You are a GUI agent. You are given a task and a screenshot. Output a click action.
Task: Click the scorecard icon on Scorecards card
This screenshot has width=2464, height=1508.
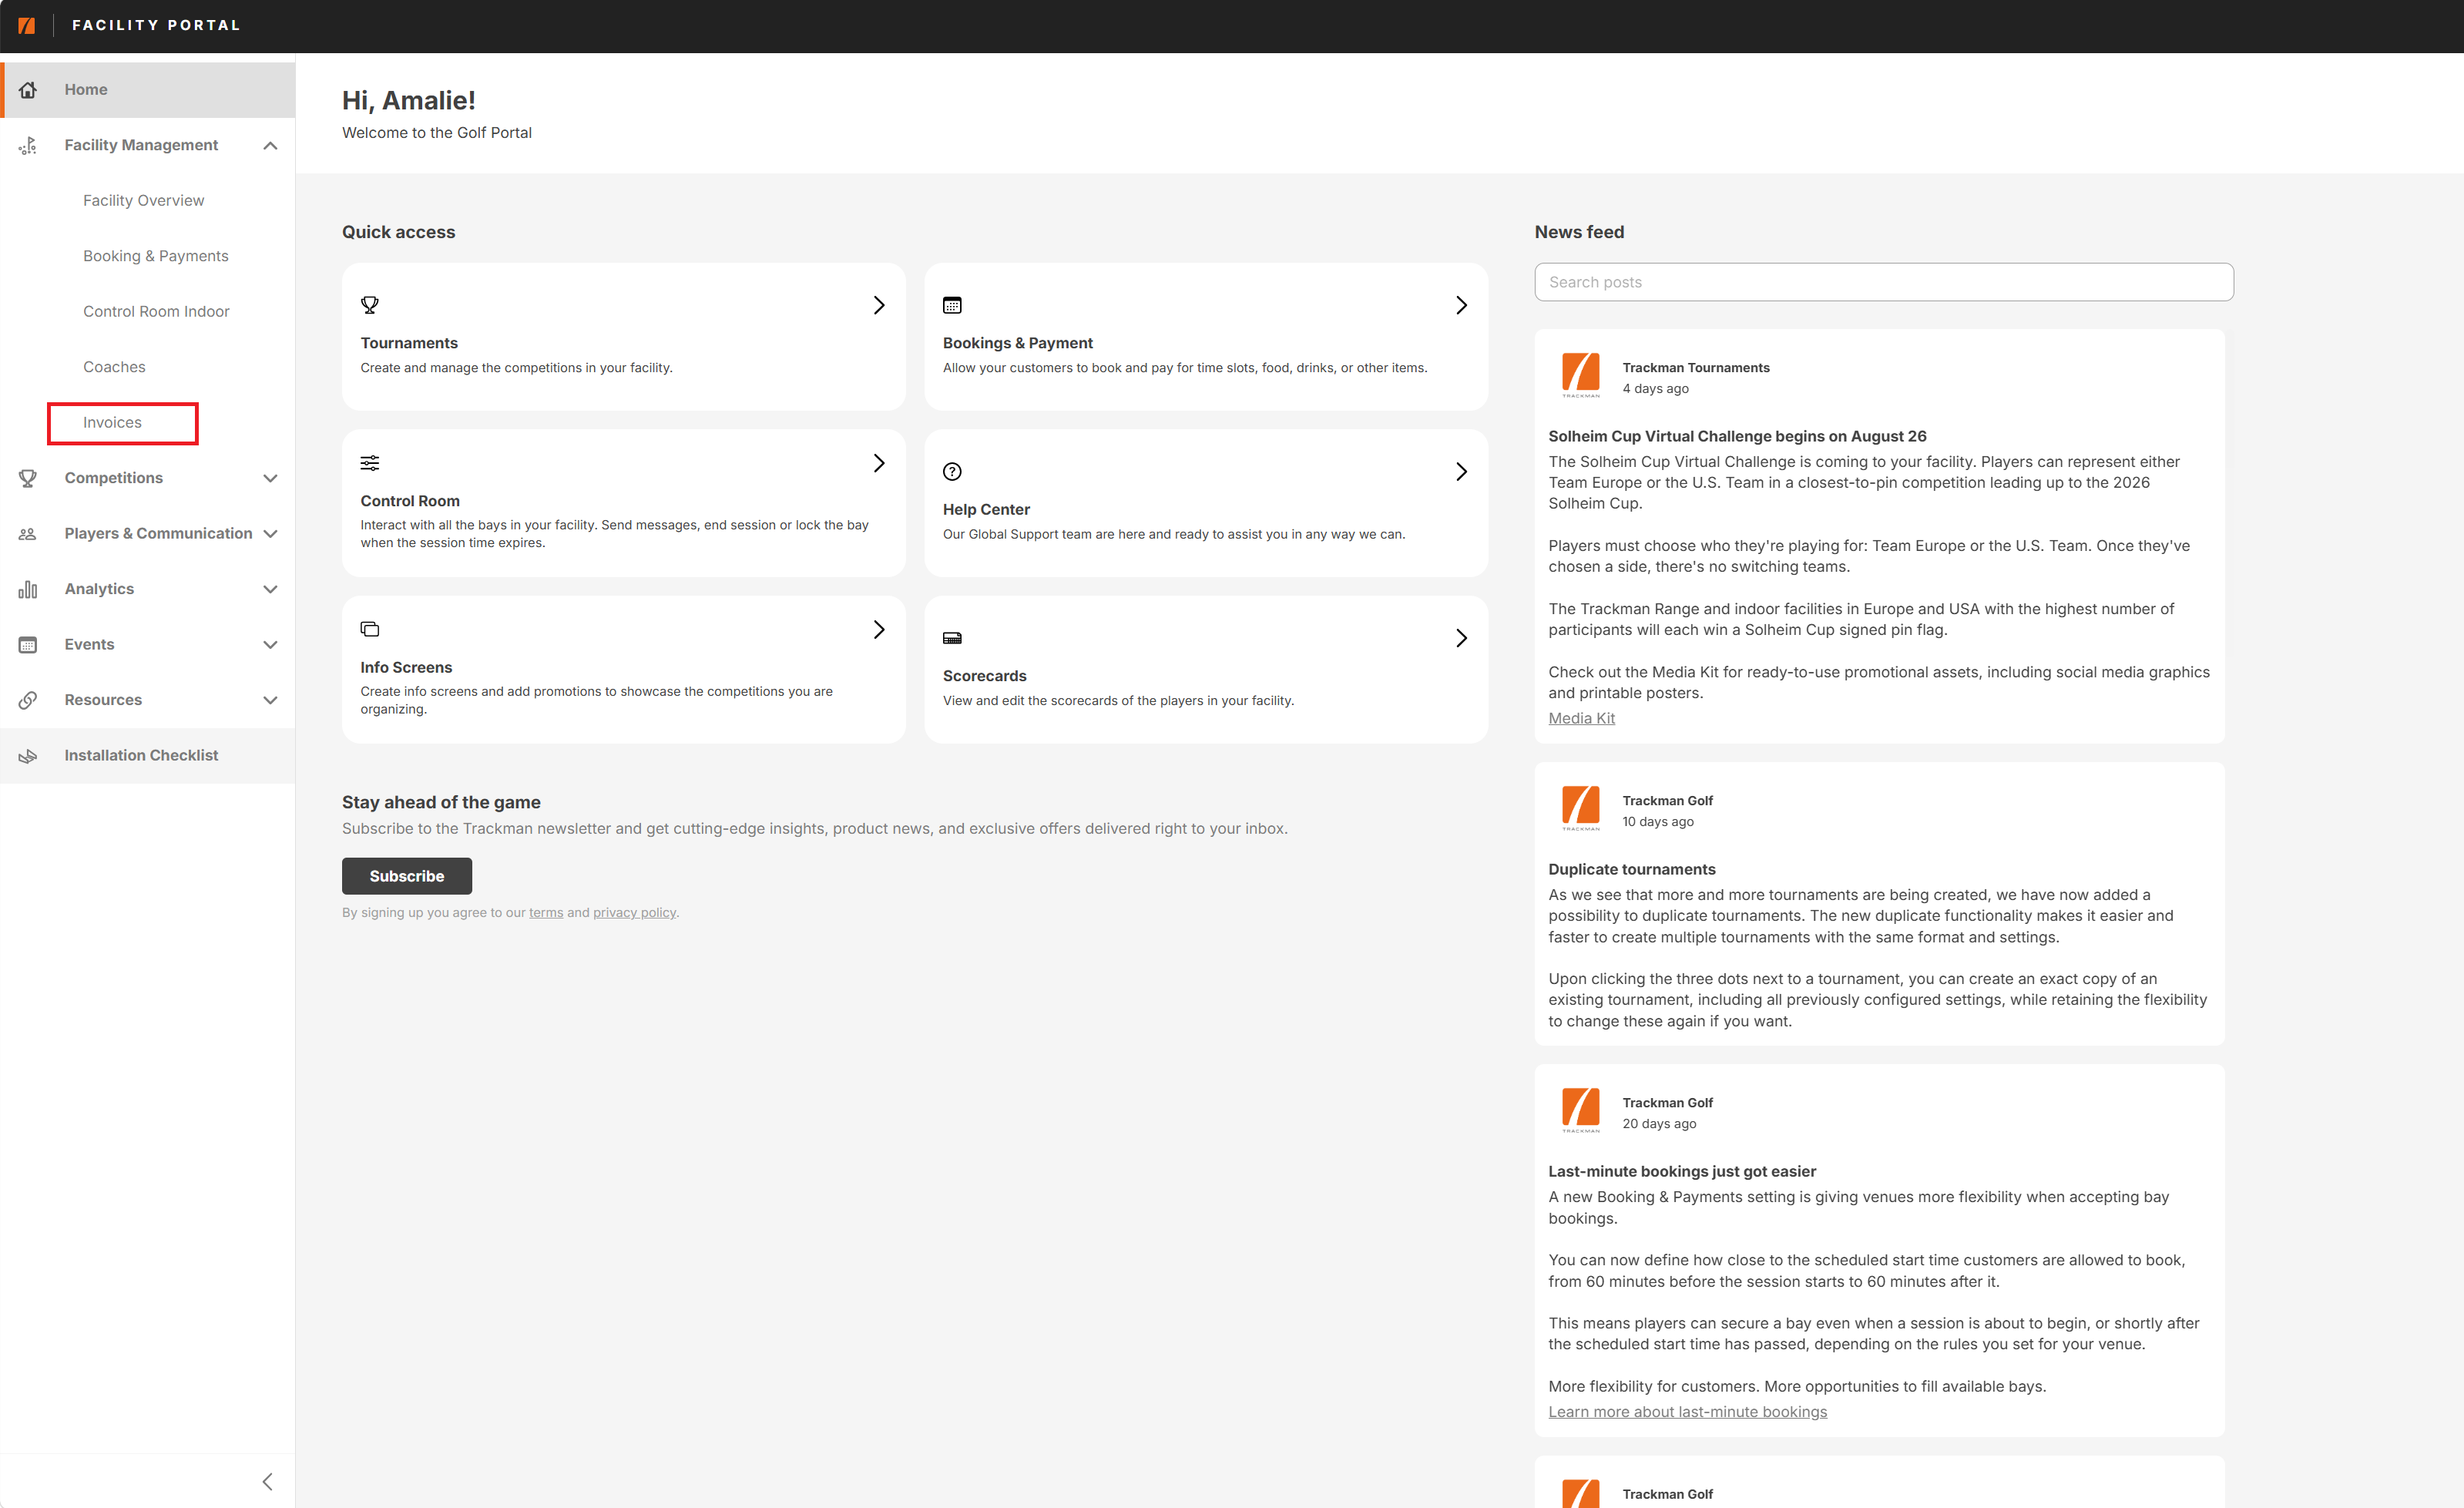(x=952, y=638)
